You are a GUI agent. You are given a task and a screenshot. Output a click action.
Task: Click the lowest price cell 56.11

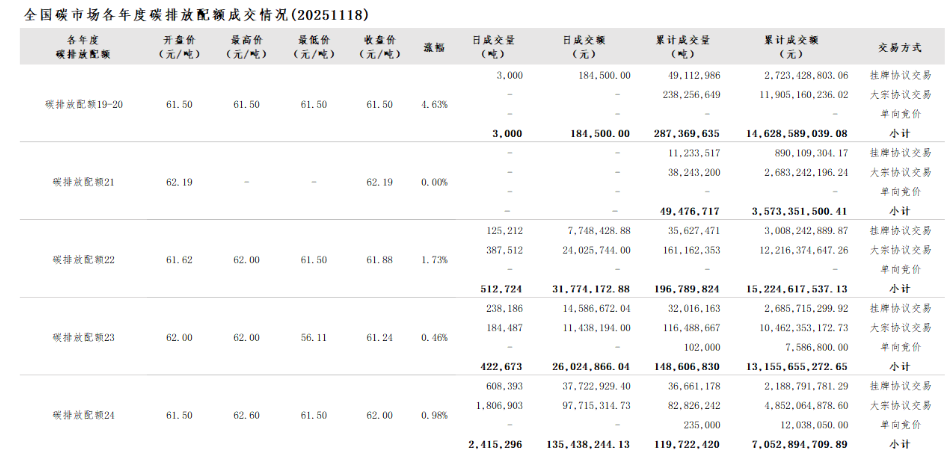[x=314, y=338]
